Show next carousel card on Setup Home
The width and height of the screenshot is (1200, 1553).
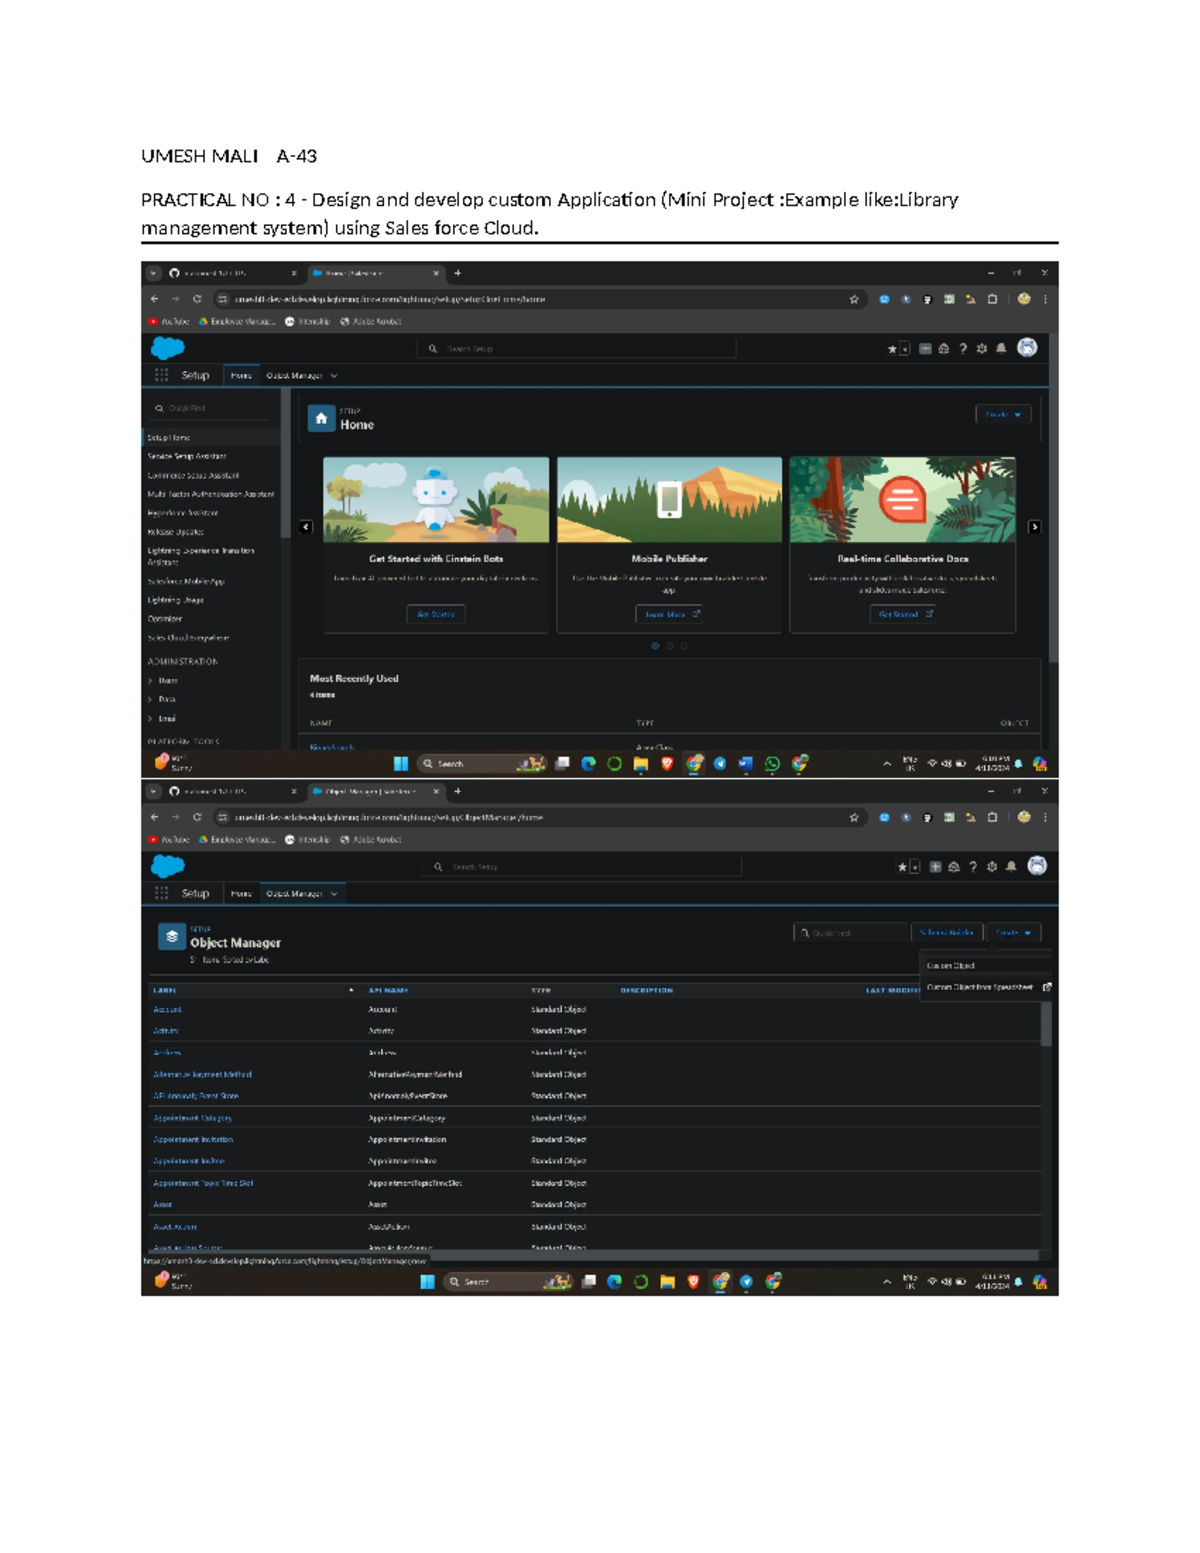coord(1035,527)
